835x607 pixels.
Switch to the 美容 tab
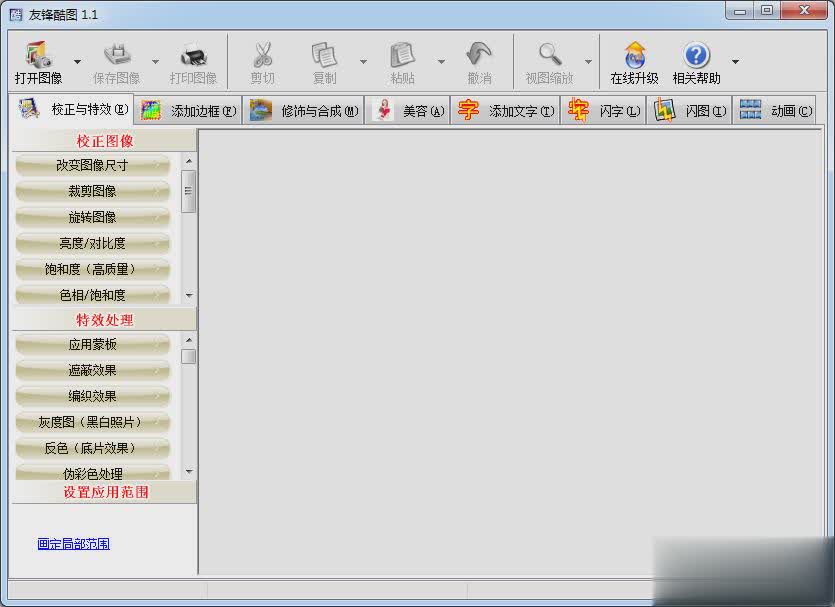click(x=408, y=110)
